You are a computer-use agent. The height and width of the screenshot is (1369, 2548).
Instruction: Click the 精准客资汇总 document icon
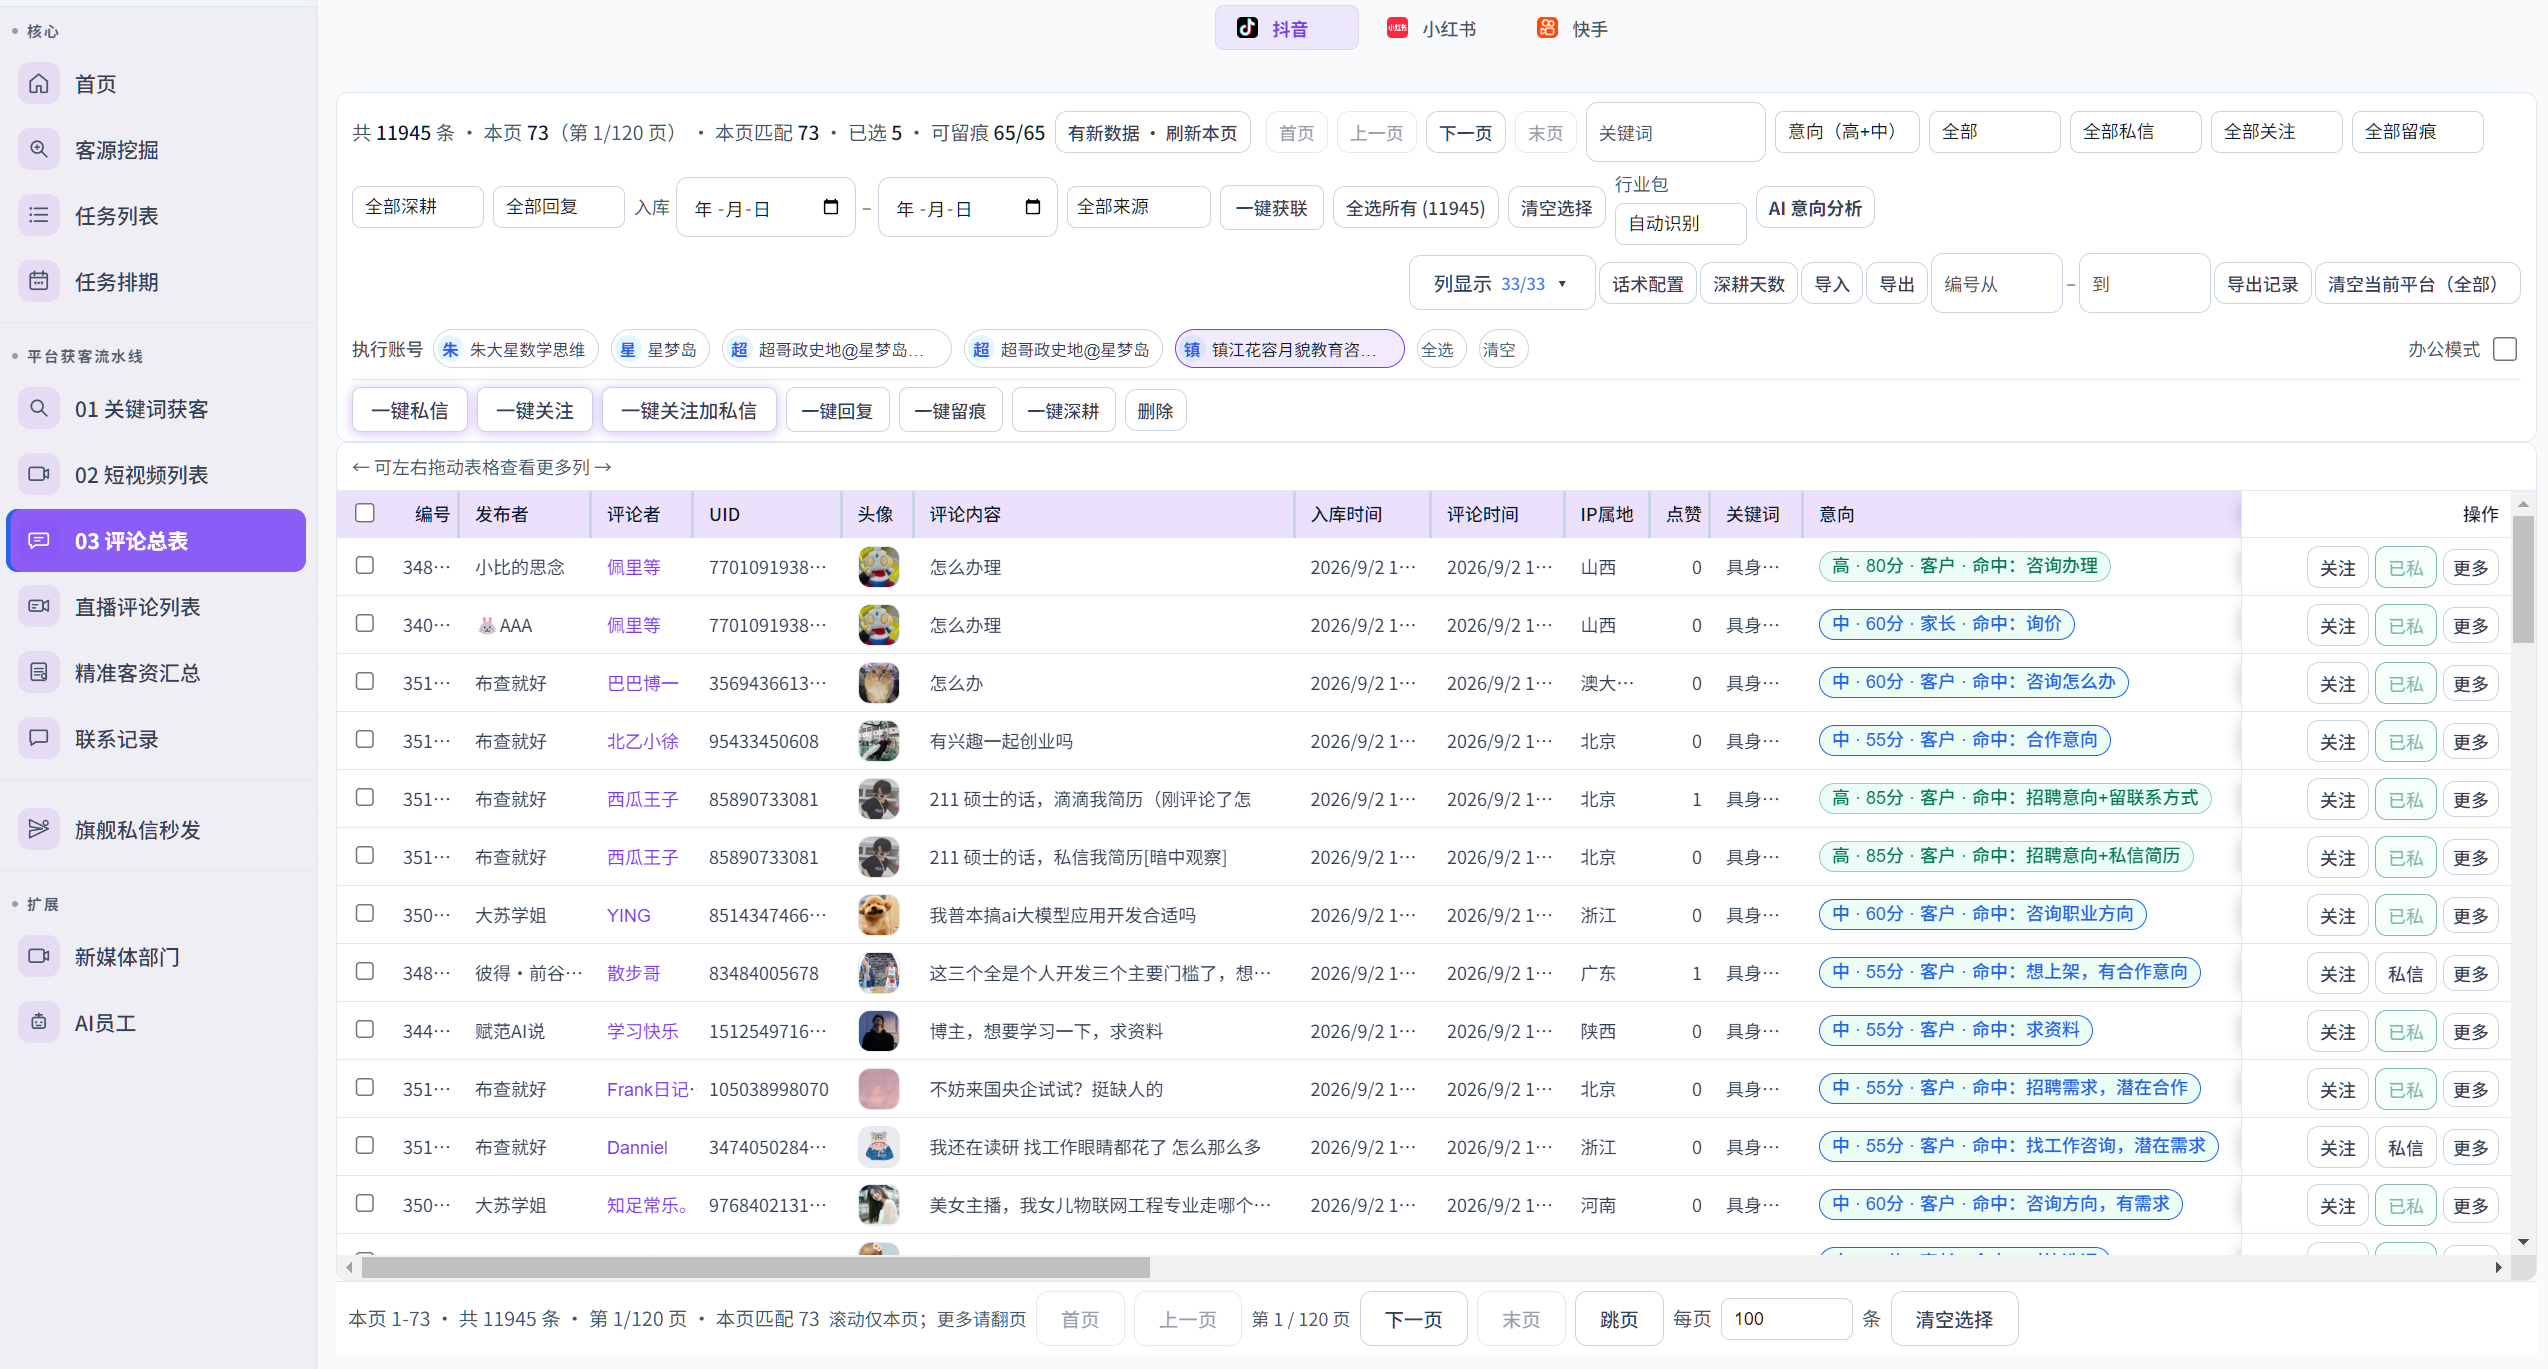(x=39, y=672)
